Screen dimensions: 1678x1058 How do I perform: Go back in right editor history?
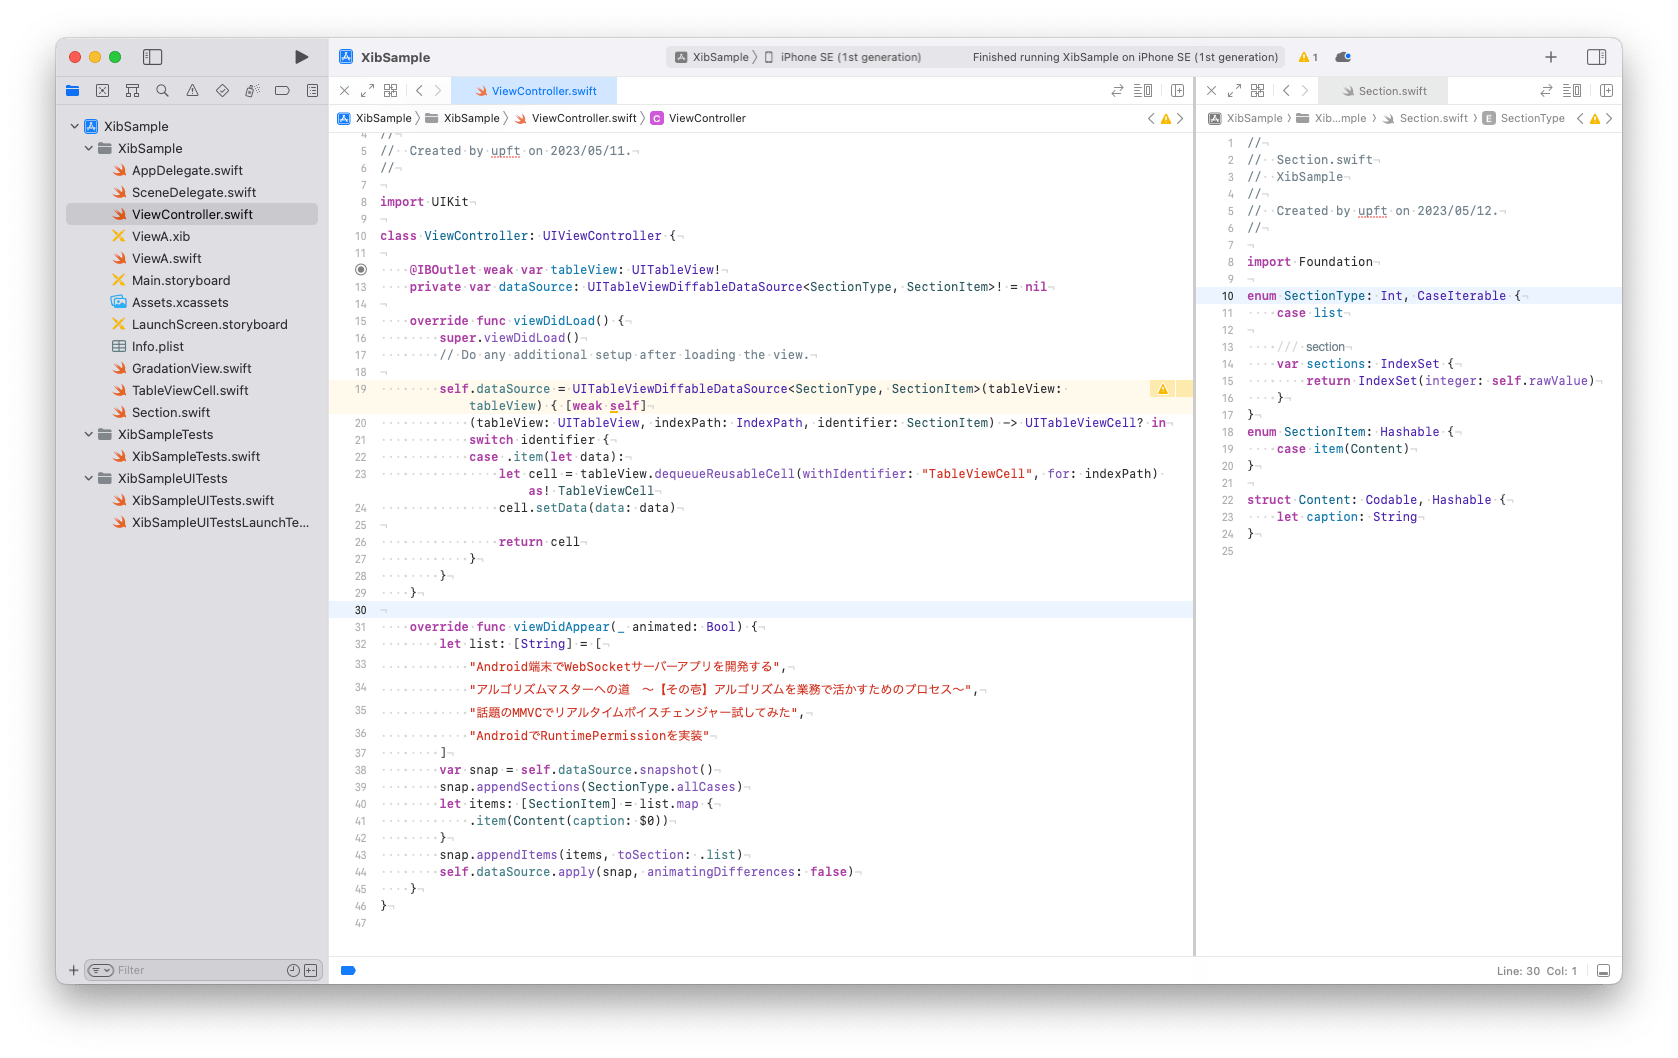point(1286,91)
